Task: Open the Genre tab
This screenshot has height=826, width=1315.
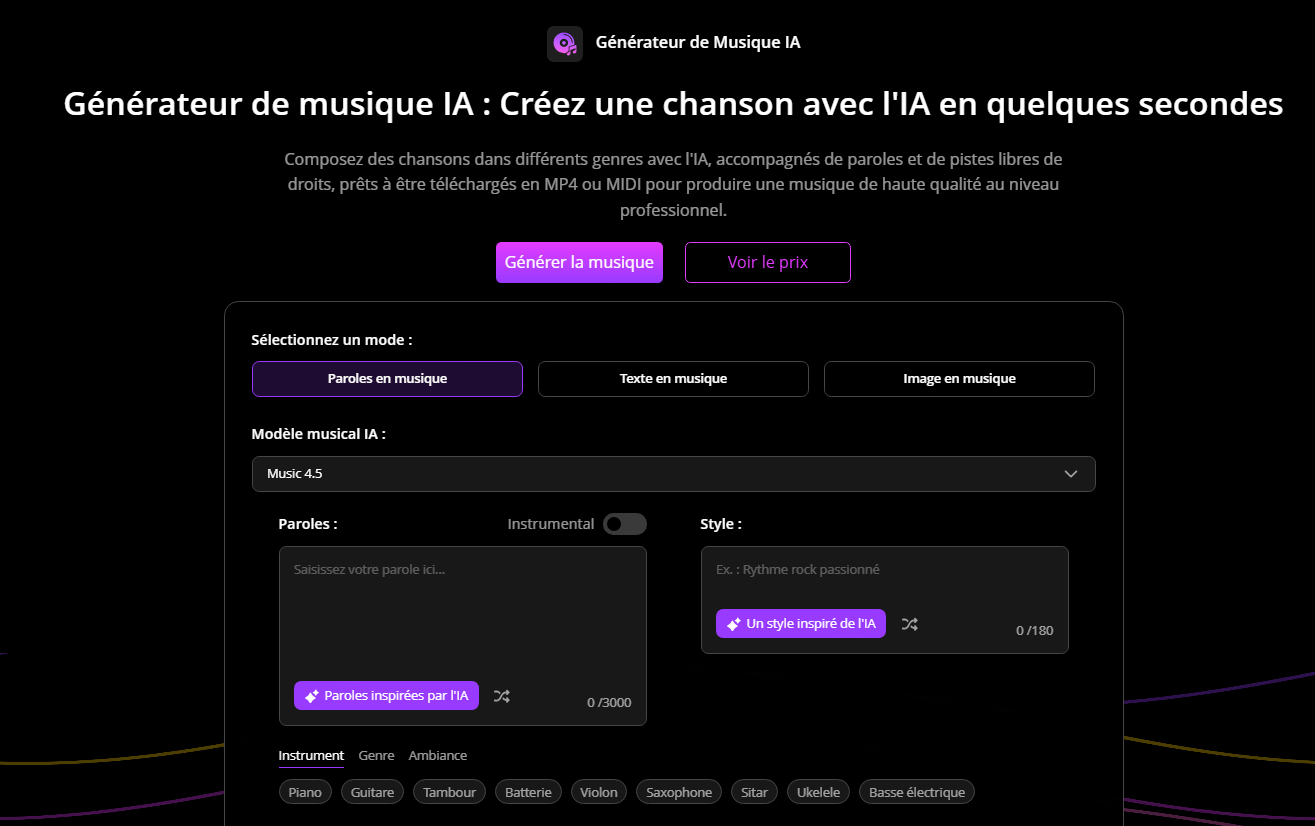Action: (376, 755)
